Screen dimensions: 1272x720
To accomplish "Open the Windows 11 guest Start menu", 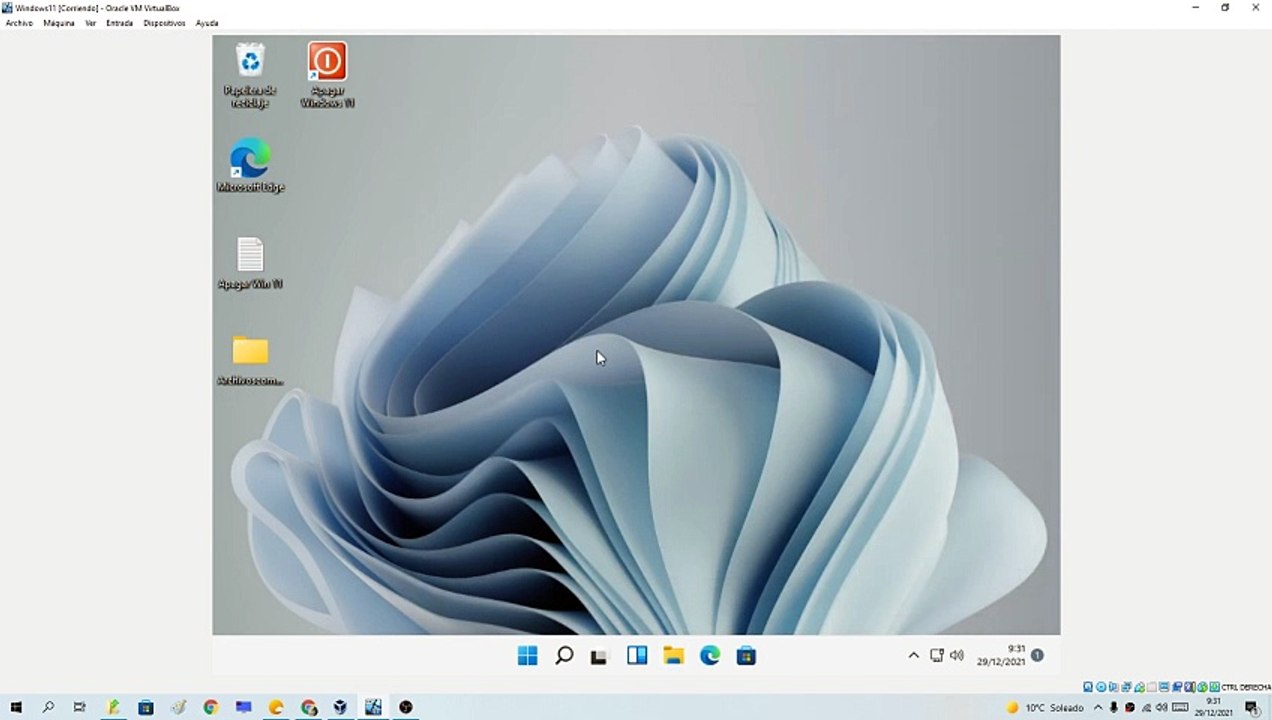I will pyautogui.click(x=528, y=656).
